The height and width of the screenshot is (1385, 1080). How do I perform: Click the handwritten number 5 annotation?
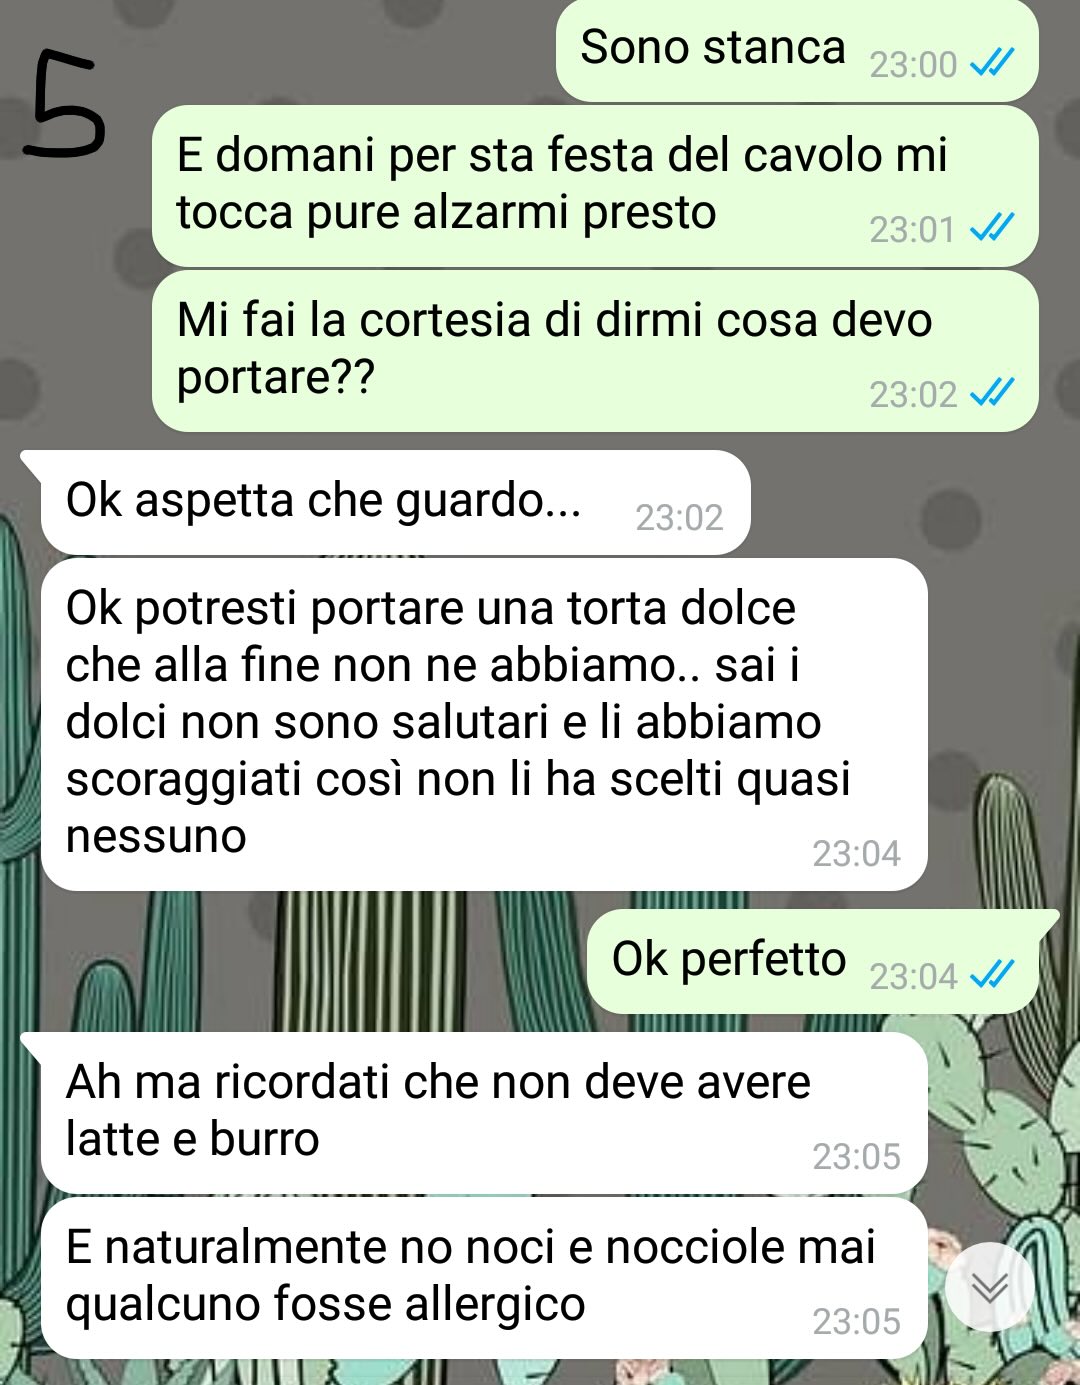point(64,105)
